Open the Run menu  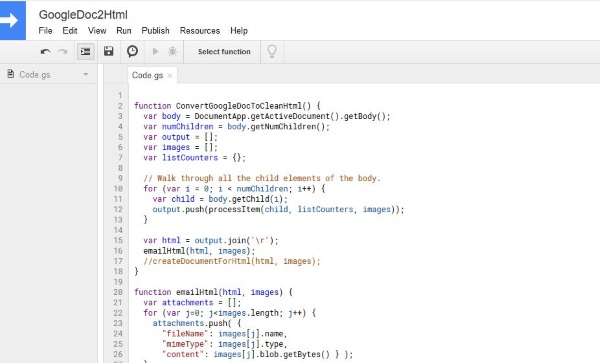tap(124, 31)
